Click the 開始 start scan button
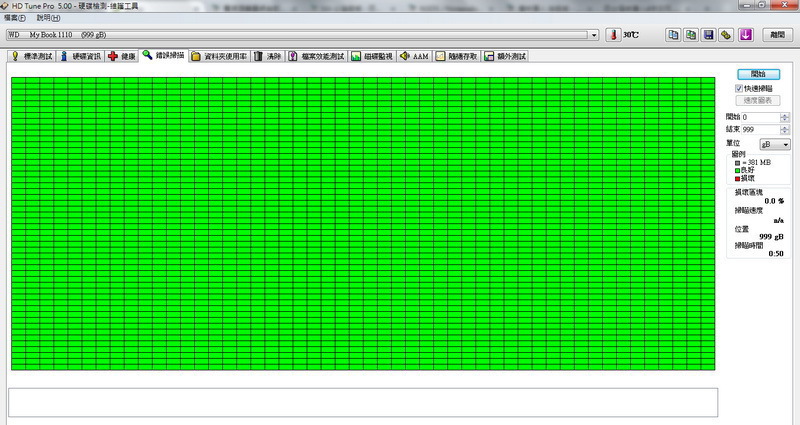Viewport: 800px width, 425px height. click(x=758, y=74)
